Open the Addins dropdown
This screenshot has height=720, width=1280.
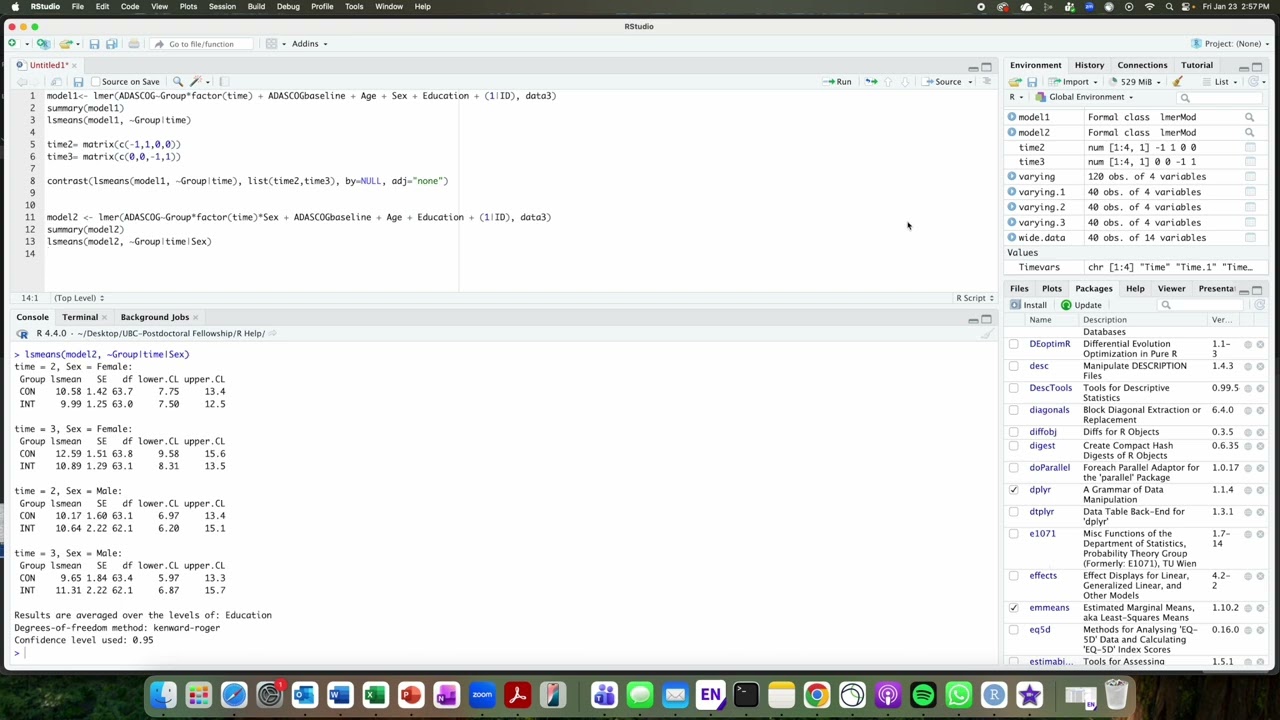[309, 44]
